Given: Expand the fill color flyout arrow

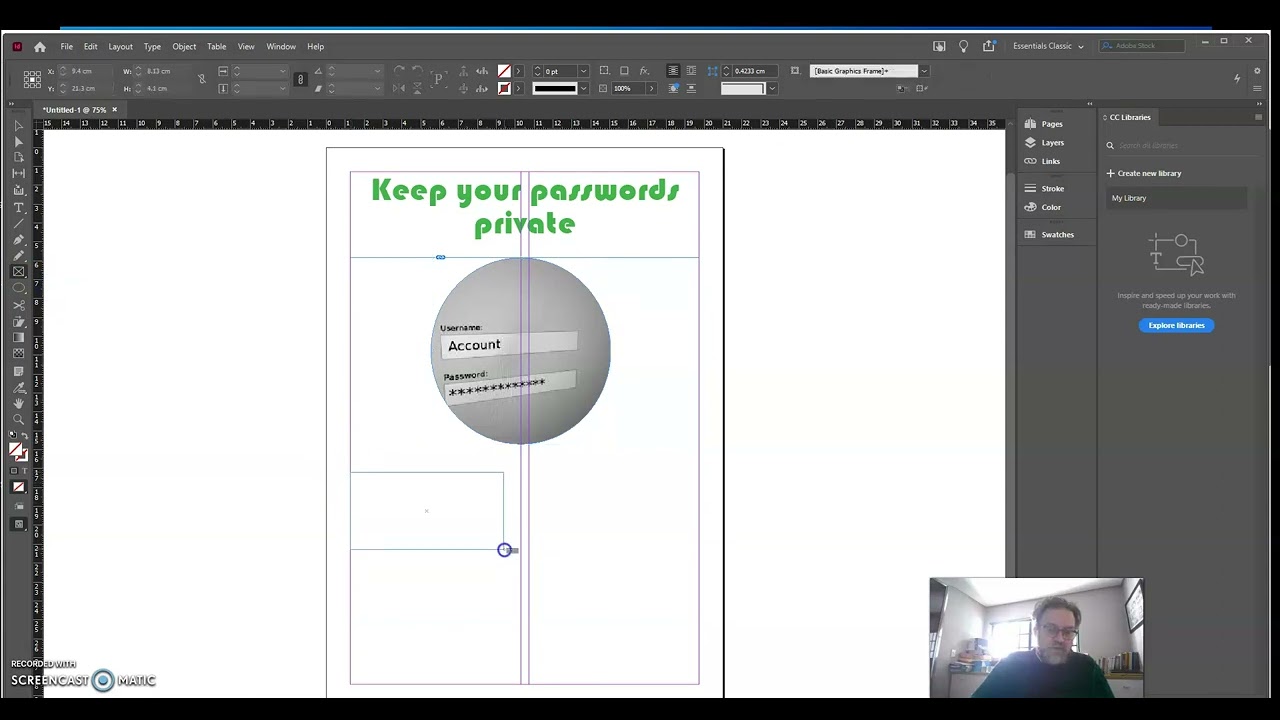Looking at the screenshot, I should tap(518, 70).
